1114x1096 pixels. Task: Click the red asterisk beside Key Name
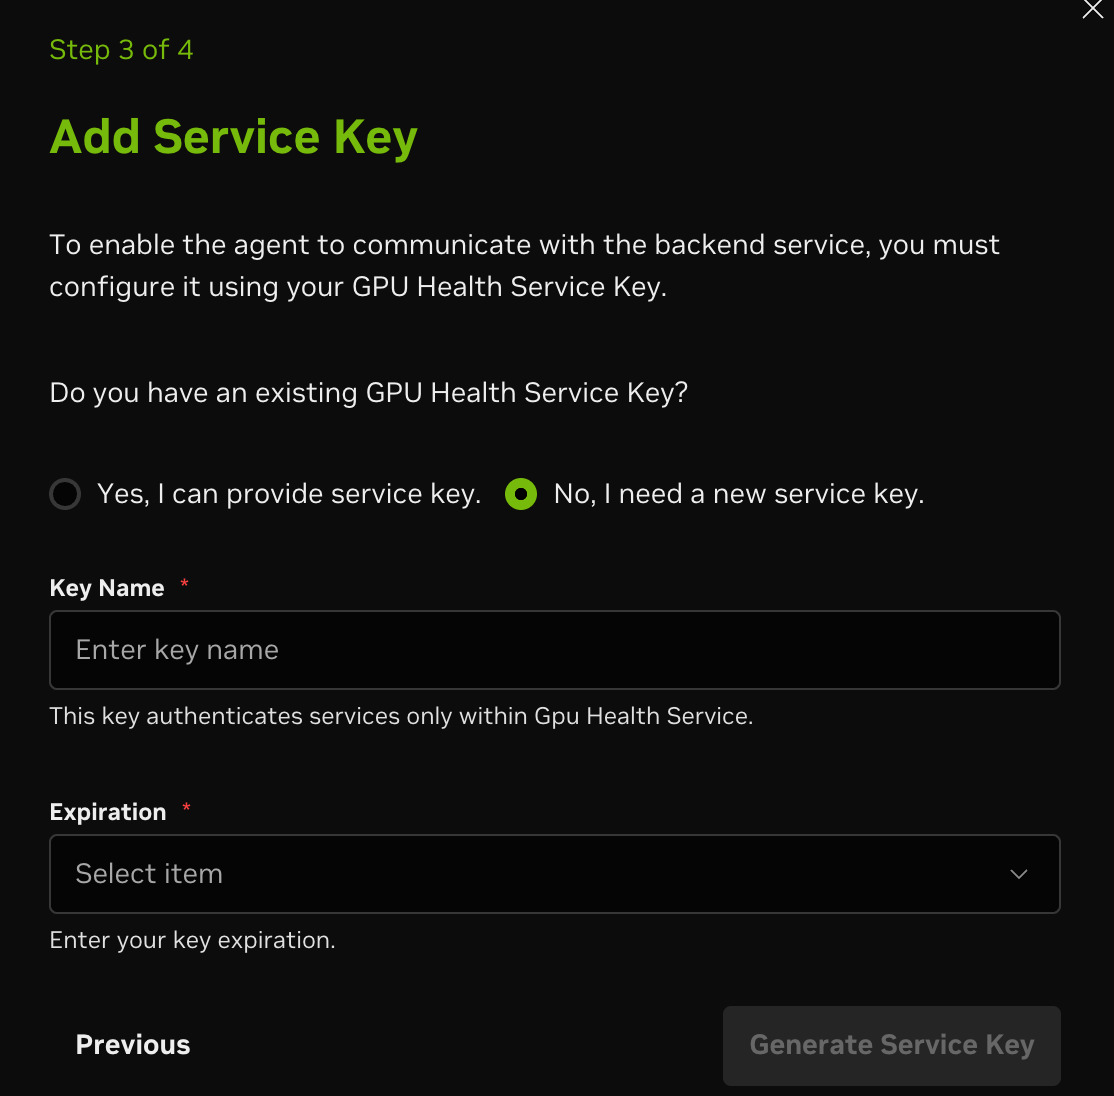(x=184, y=584)
